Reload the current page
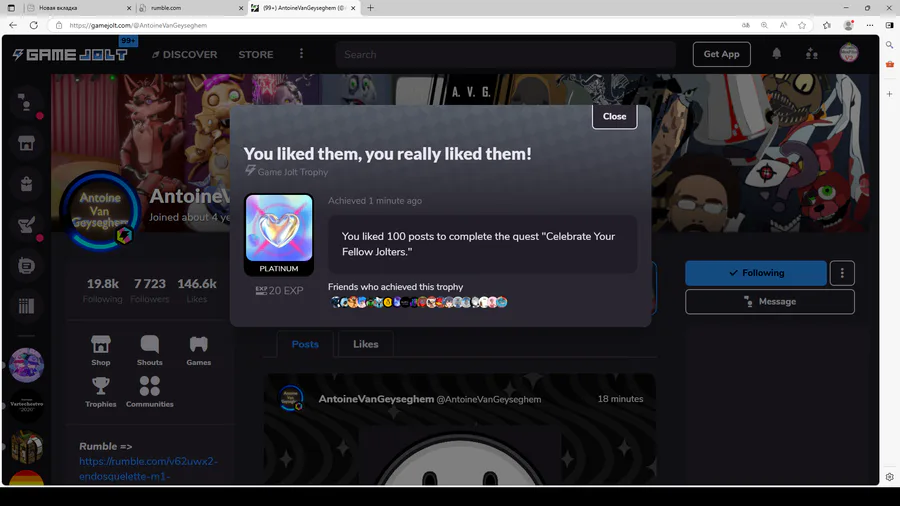Viewport: 900px width, 506px height. (34, 25)
